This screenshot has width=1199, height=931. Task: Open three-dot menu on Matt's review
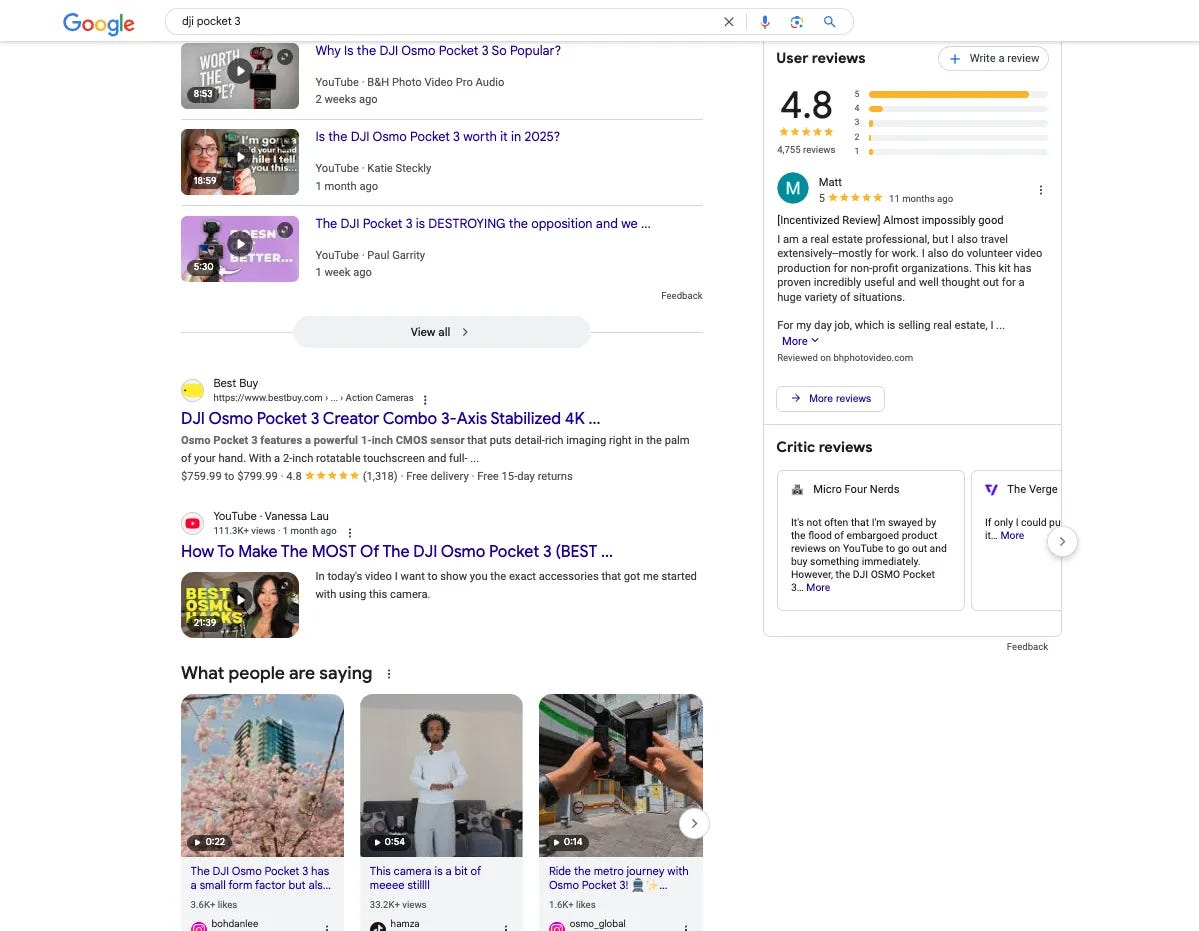point(1040,190)
